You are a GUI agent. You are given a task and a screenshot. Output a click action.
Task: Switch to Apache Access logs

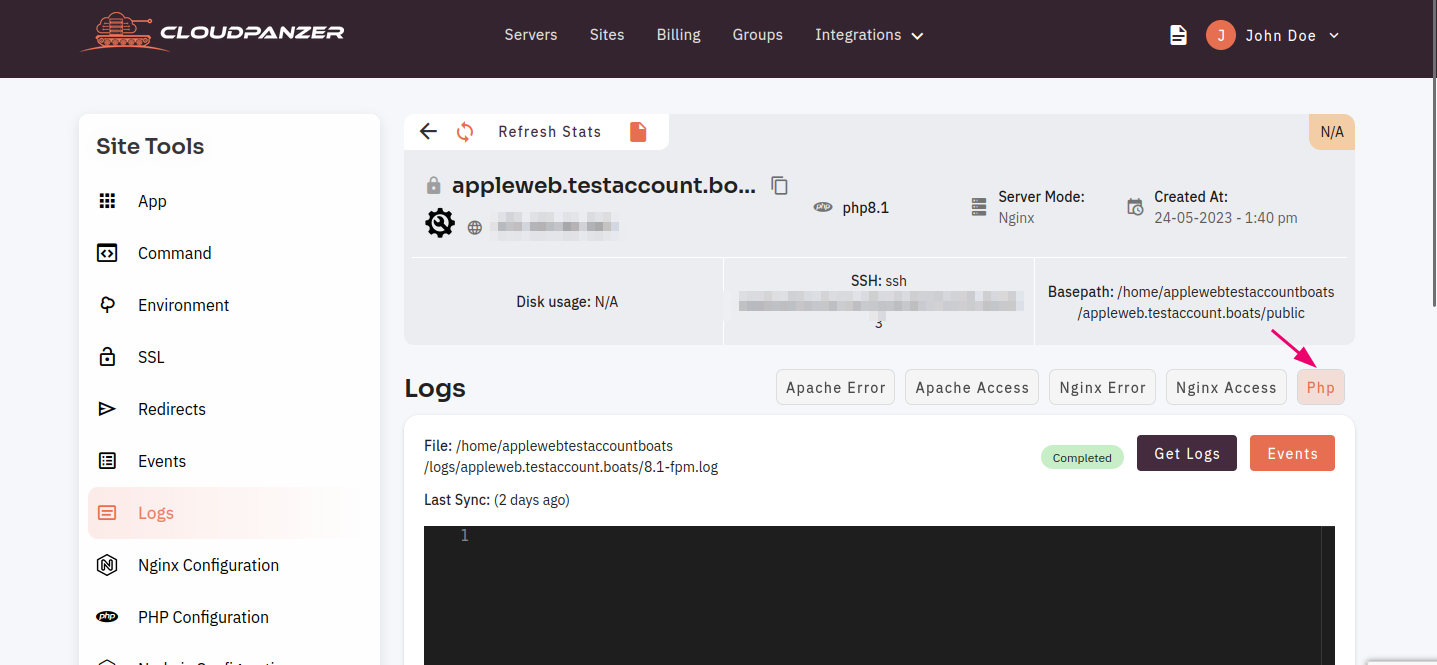point(972,387)
